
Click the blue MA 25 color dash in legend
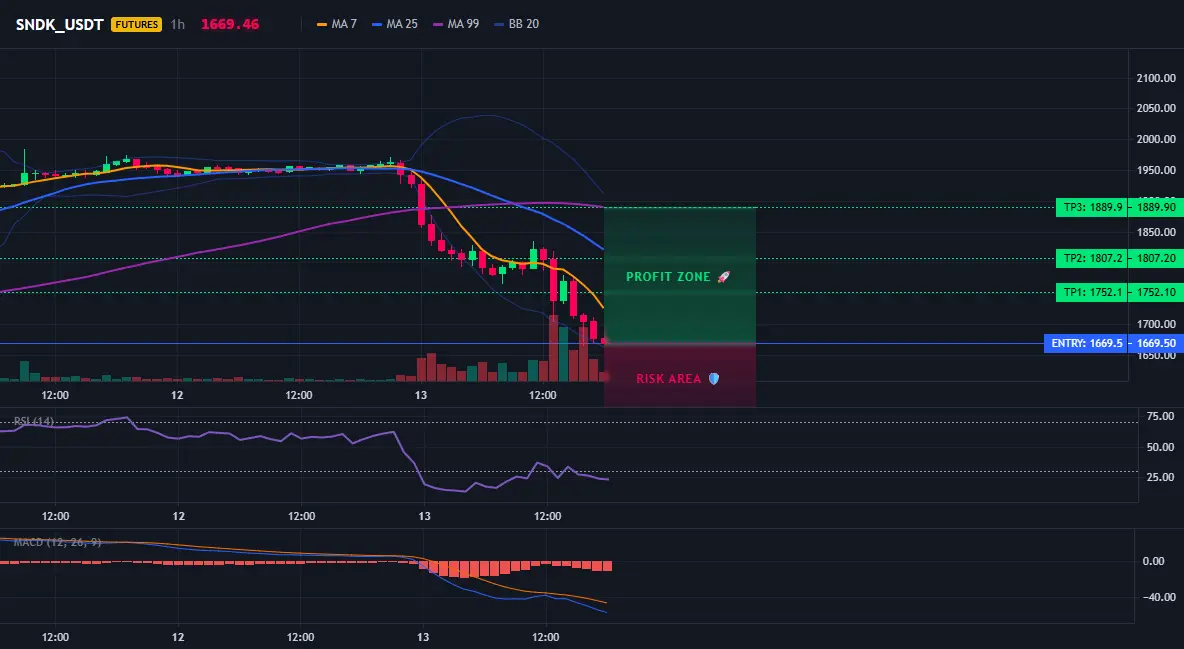[378, 24]
